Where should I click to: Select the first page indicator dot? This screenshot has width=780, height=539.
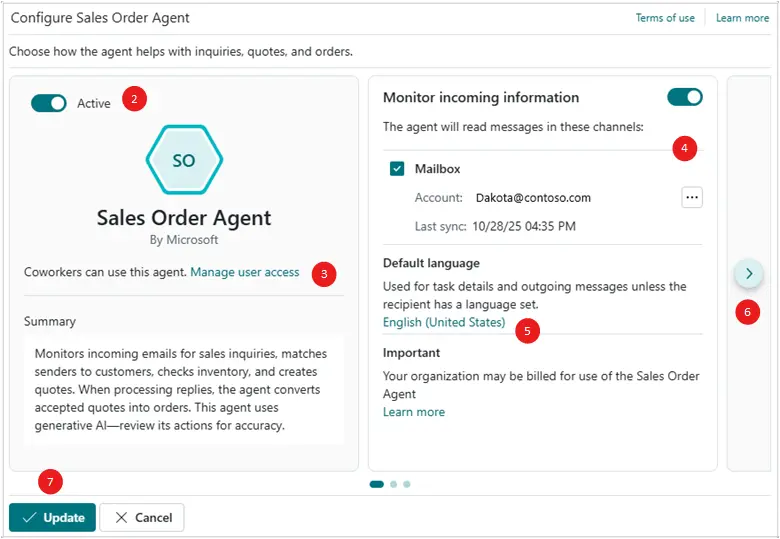point(377,484)
